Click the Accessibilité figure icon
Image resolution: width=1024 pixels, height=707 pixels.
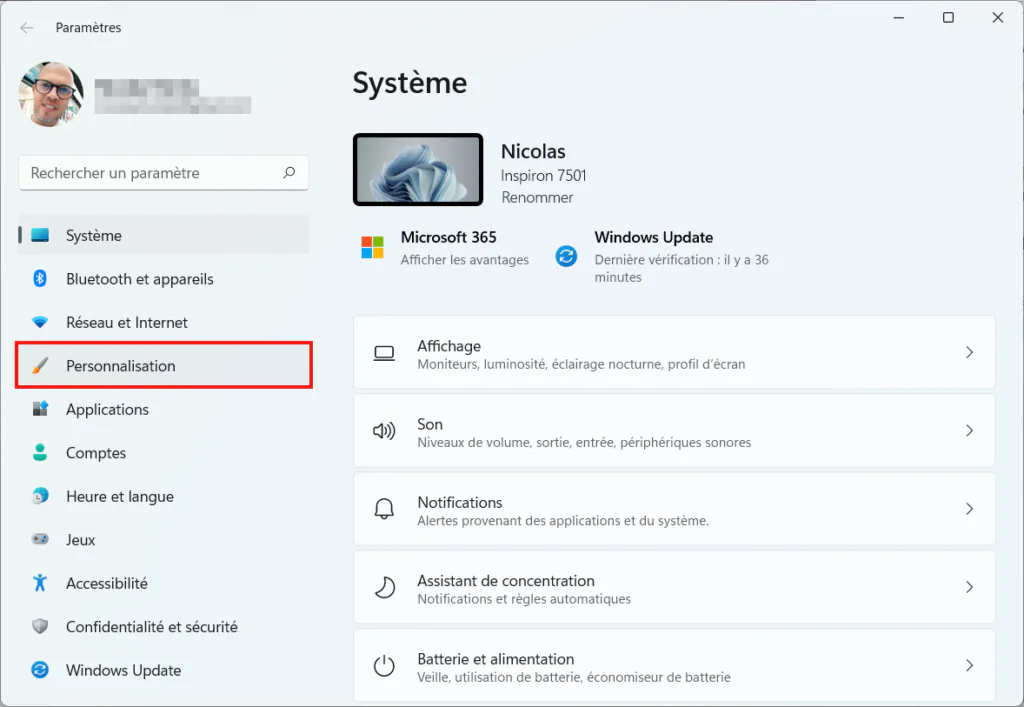tap(40, 582)
